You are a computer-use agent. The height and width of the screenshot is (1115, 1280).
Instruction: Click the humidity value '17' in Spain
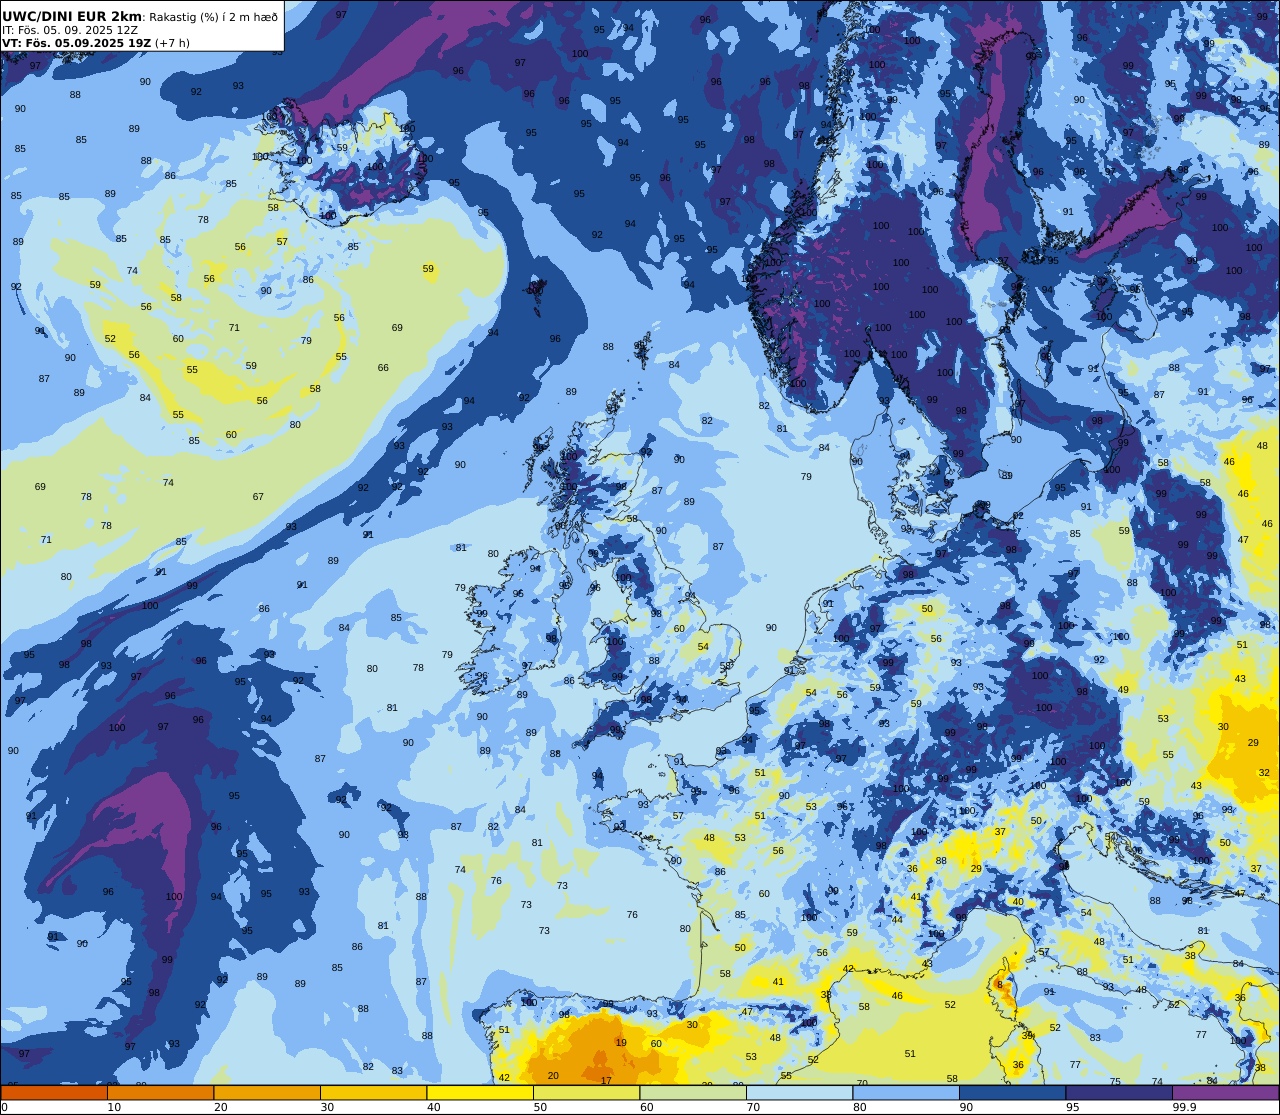click(606, 1081)
